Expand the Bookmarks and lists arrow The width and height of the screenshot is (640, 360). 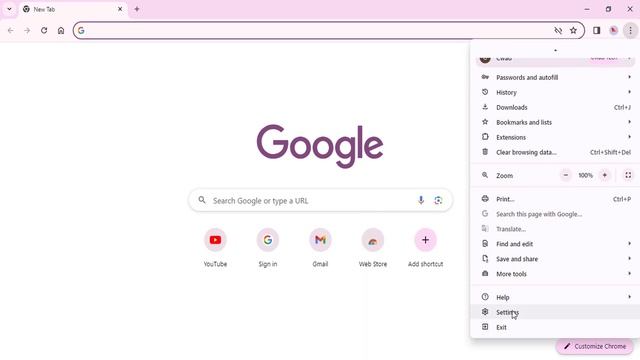(629, 122)
